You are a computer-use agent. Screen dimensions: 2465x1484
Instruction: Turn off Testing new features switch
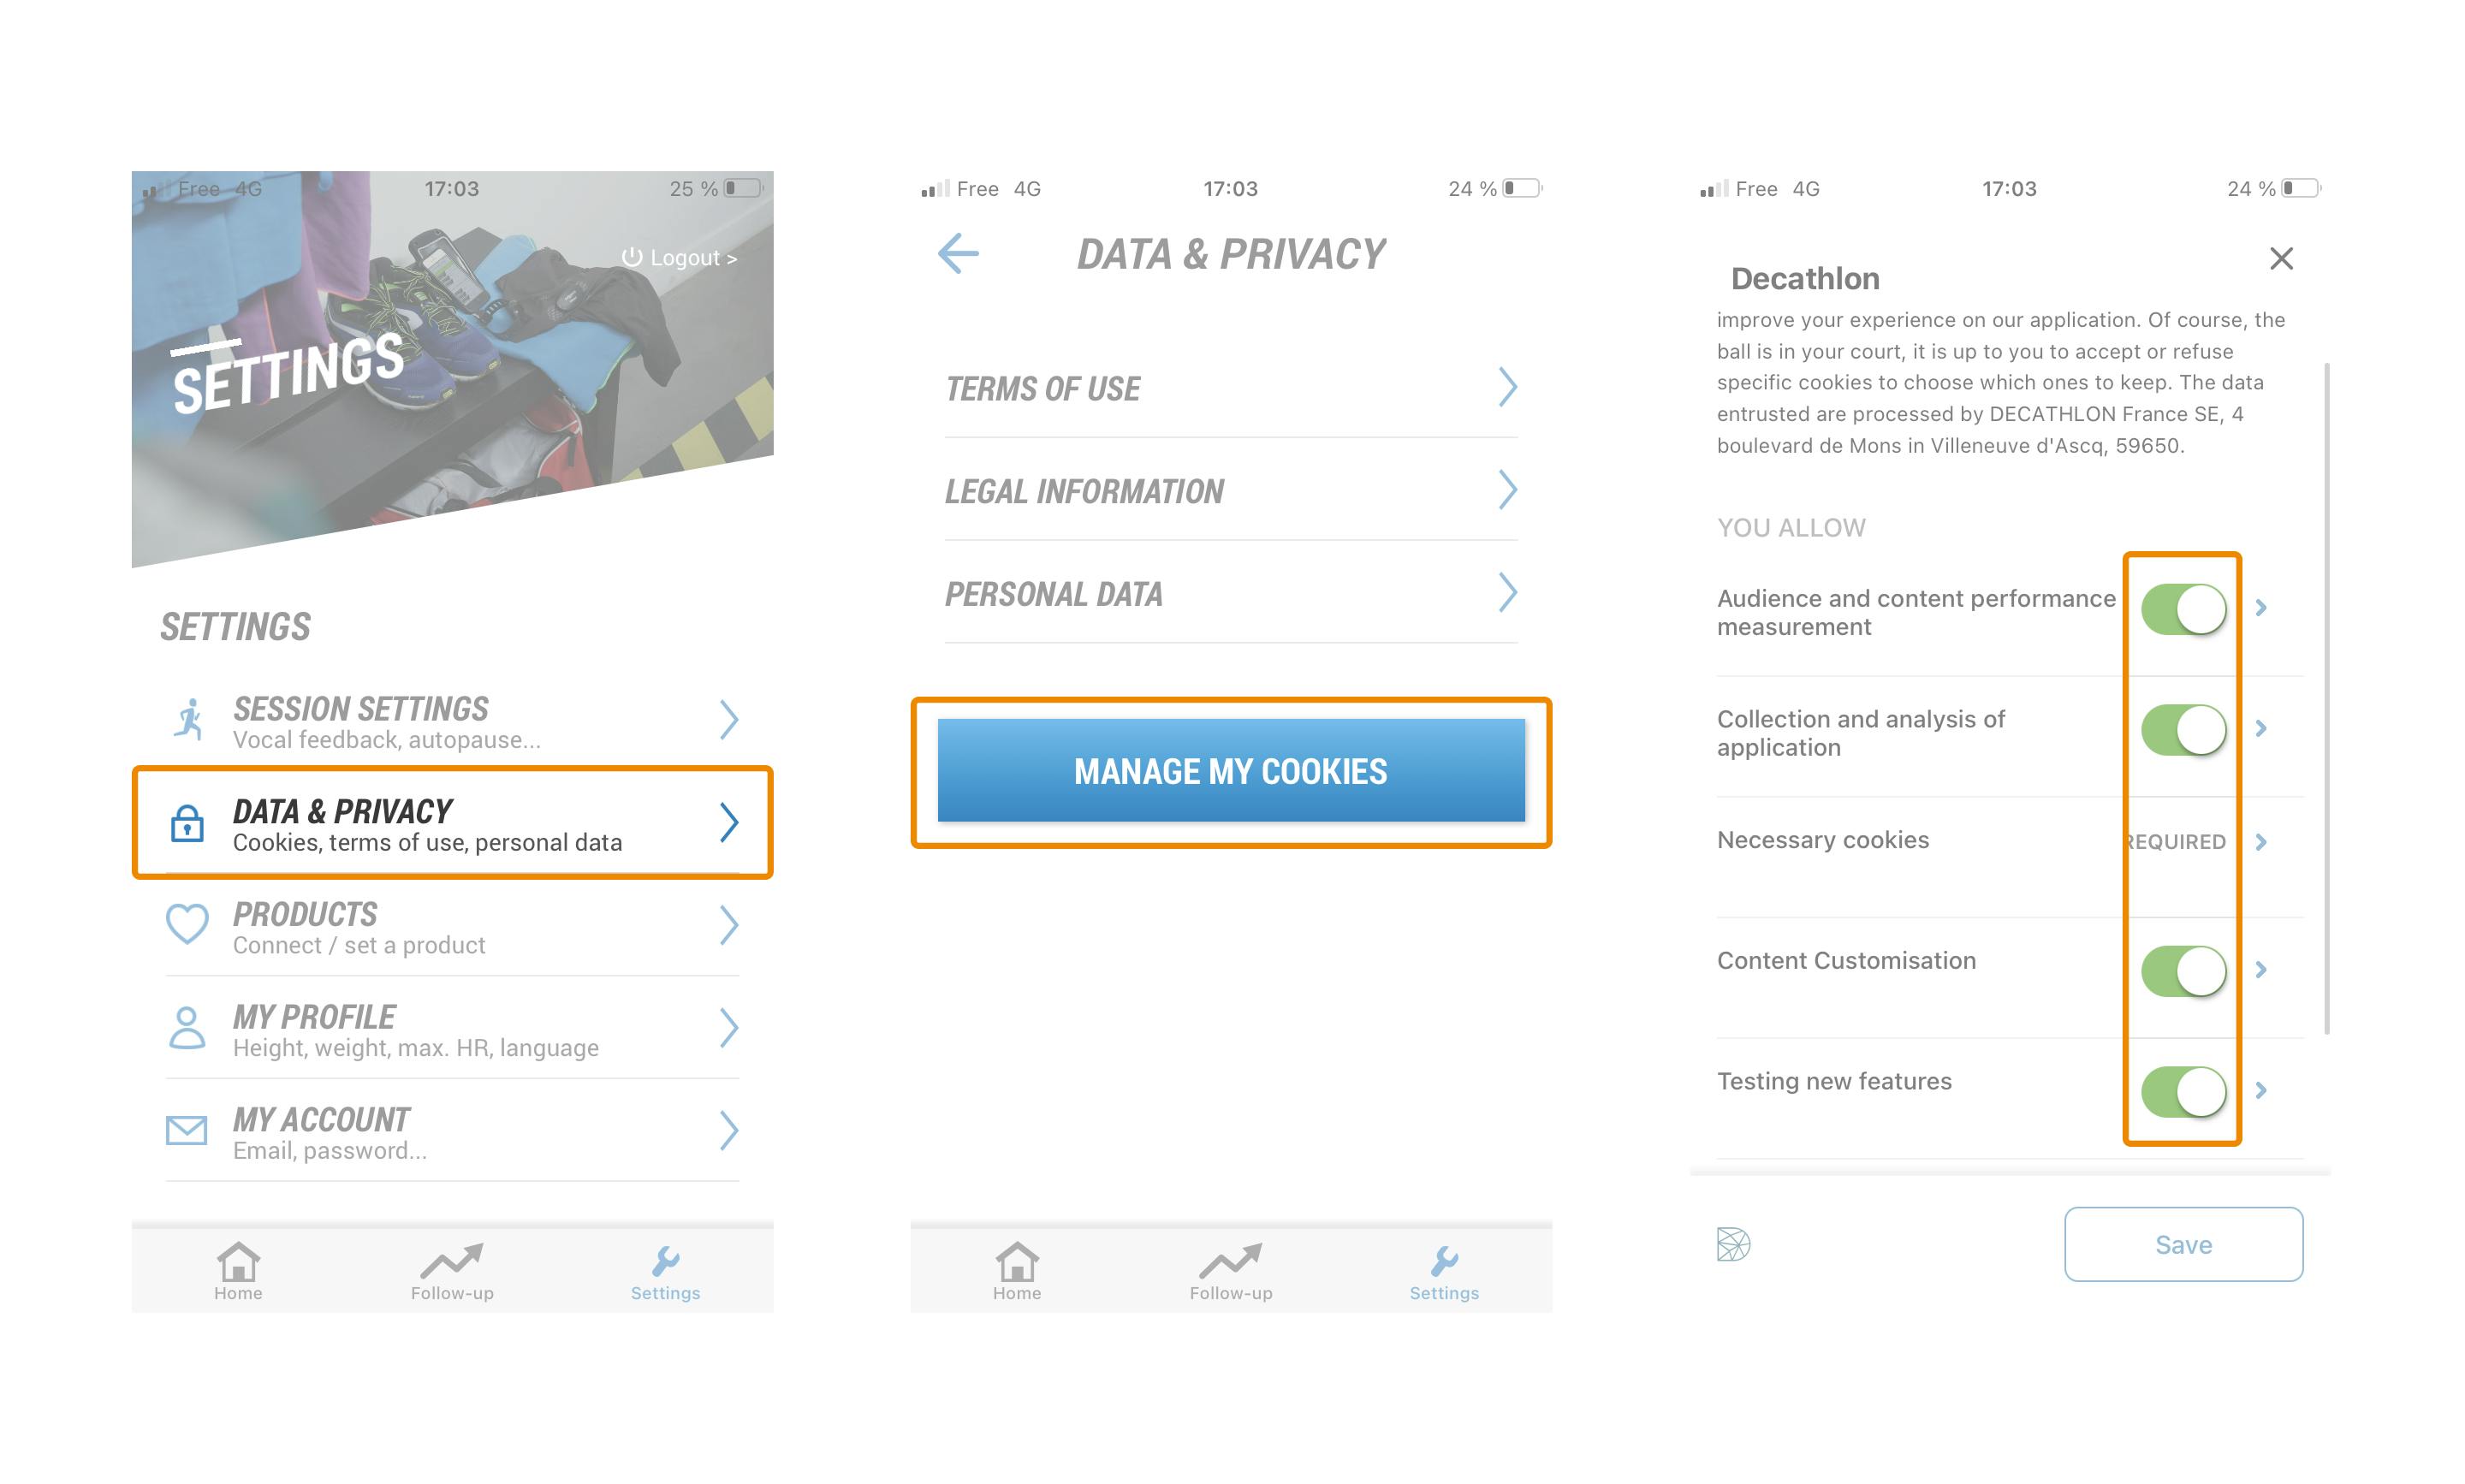(x=2183, y=1091)
